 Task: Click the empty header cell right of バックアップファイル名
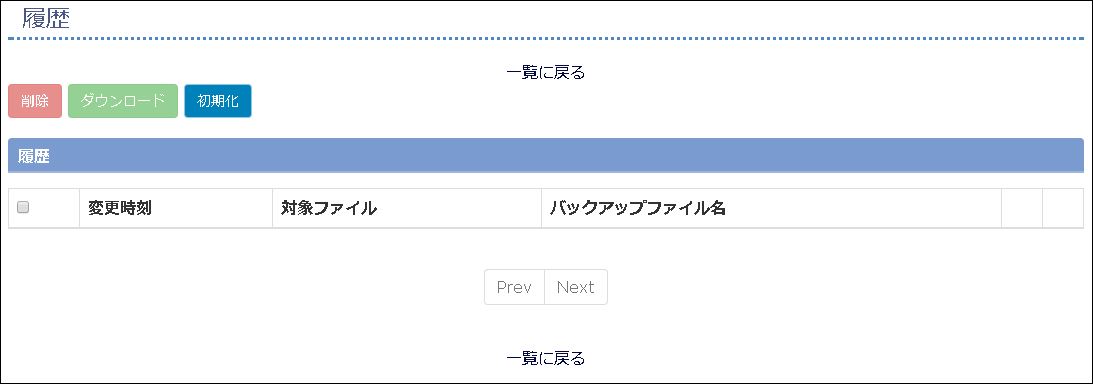[x=1022, y=208]
